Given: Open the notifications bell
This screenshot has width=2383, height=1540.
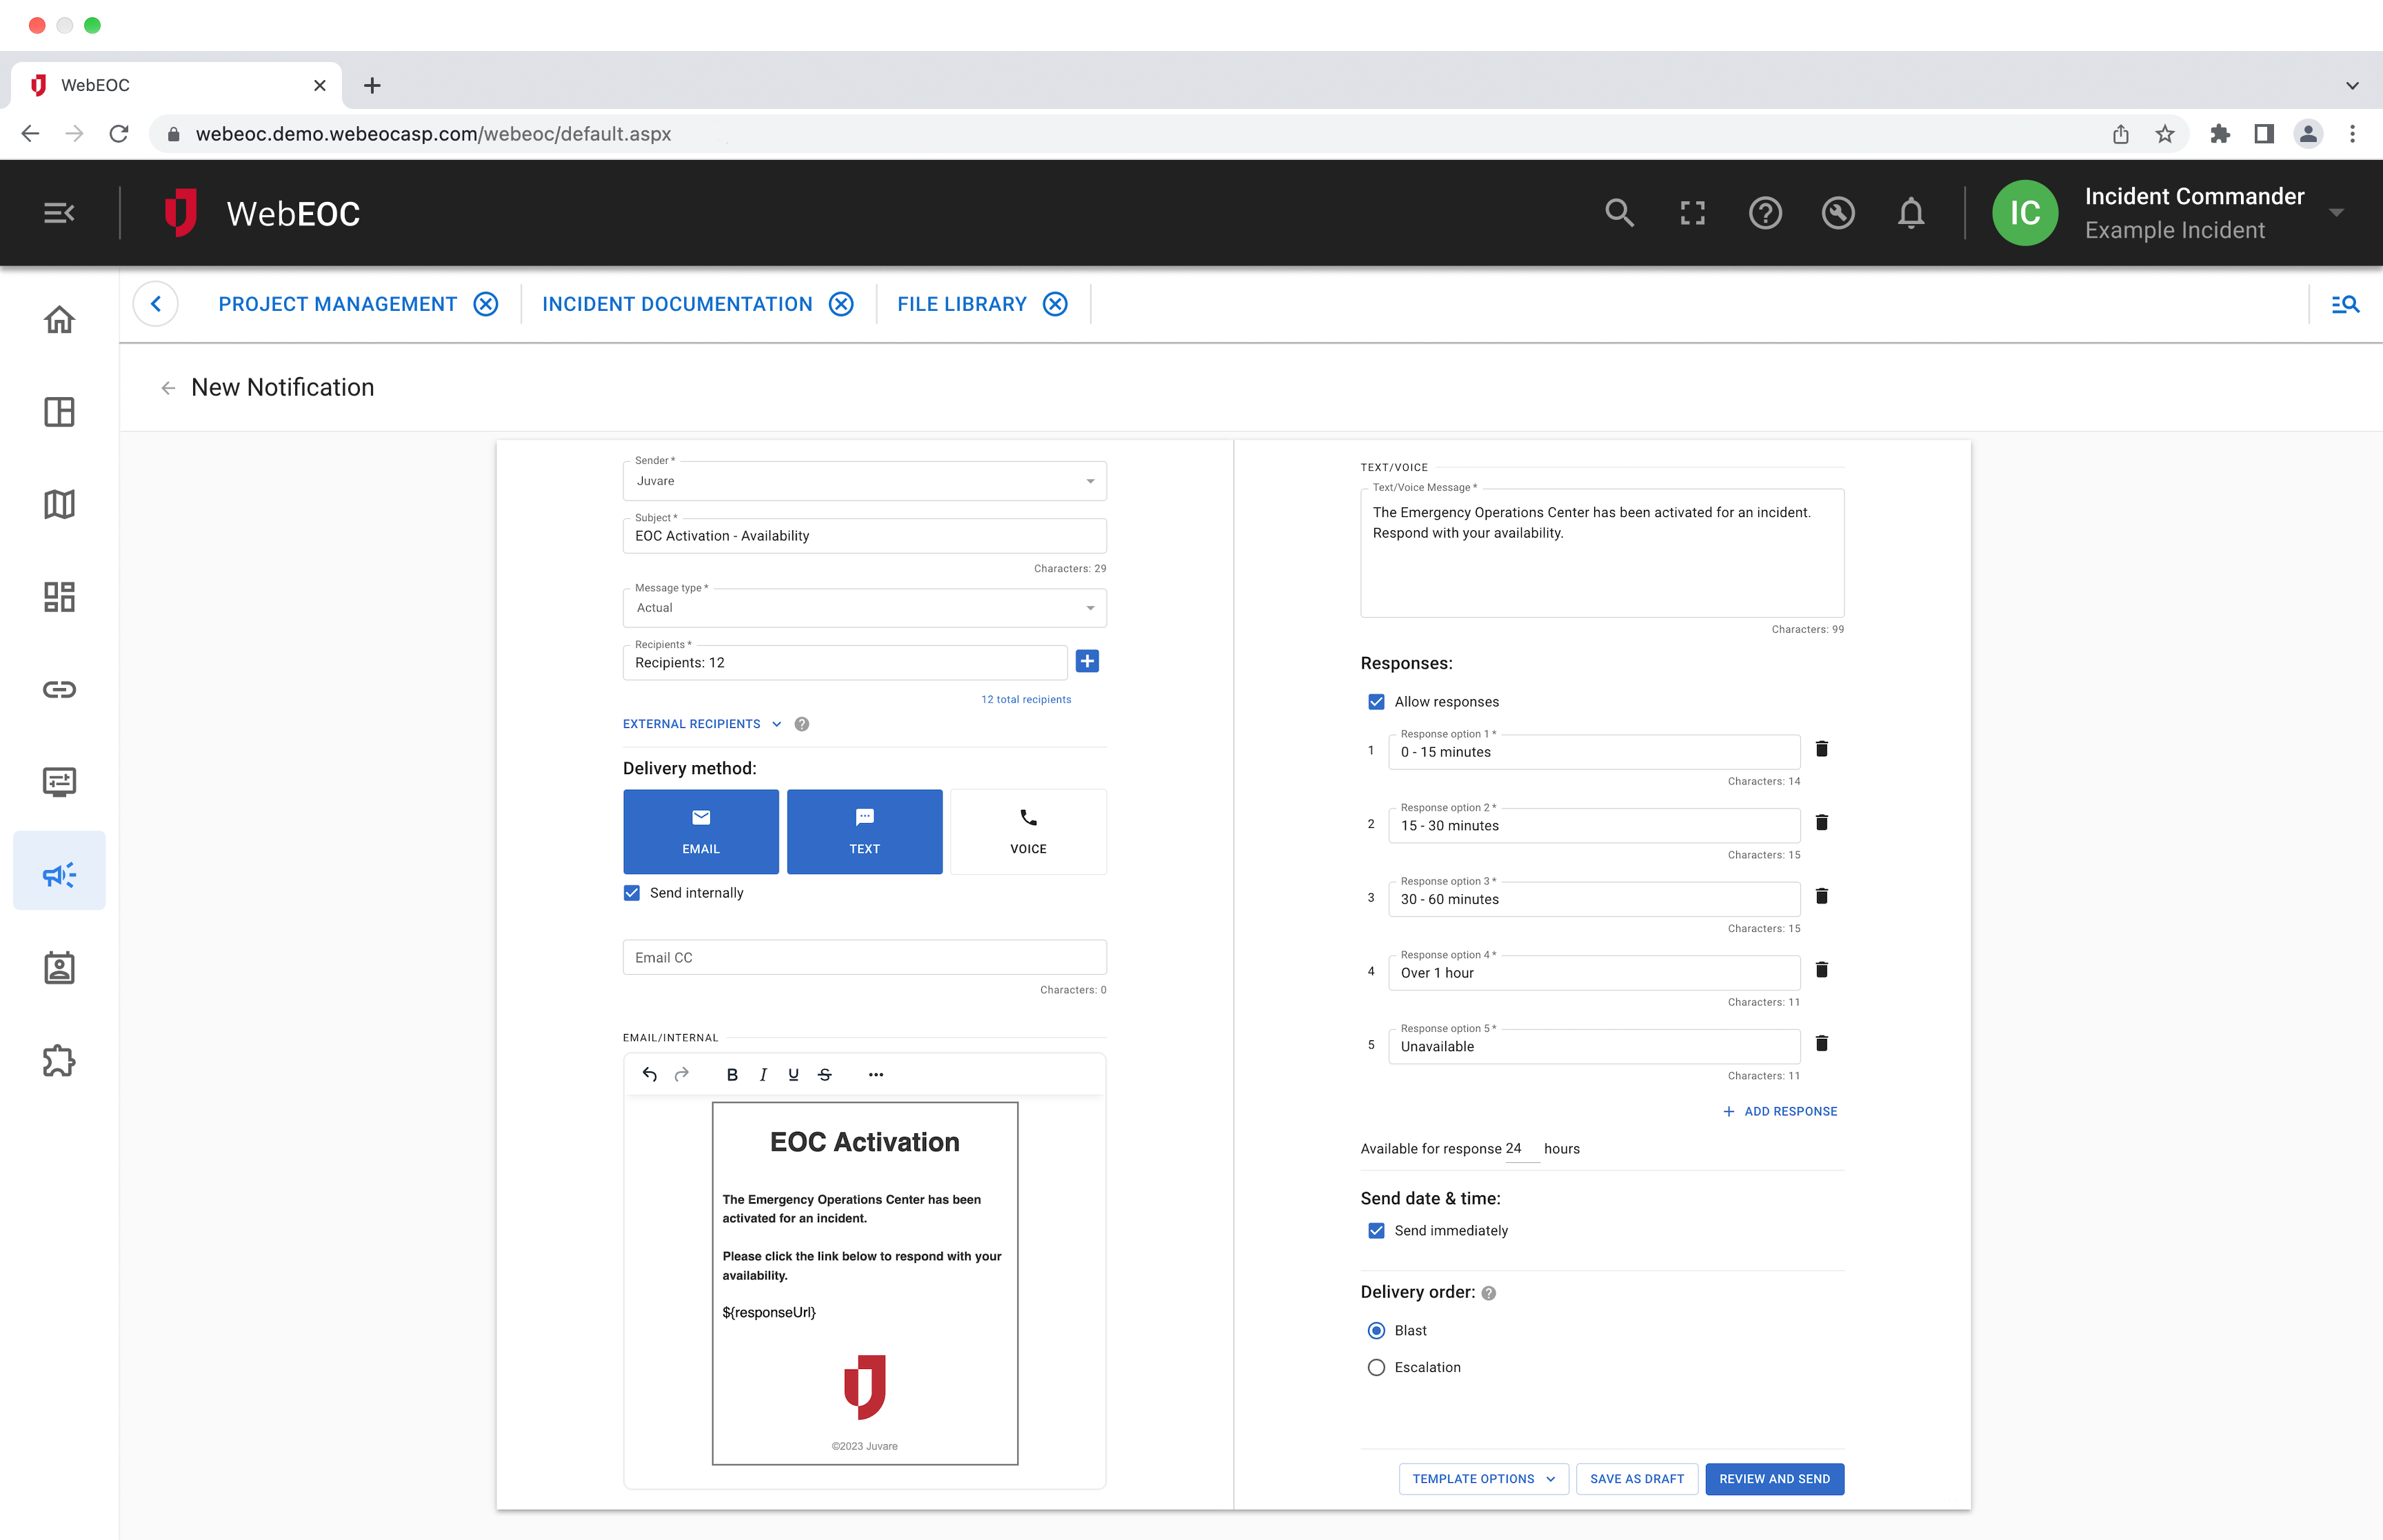Looking at the screenshot, I should (1911, 213).
